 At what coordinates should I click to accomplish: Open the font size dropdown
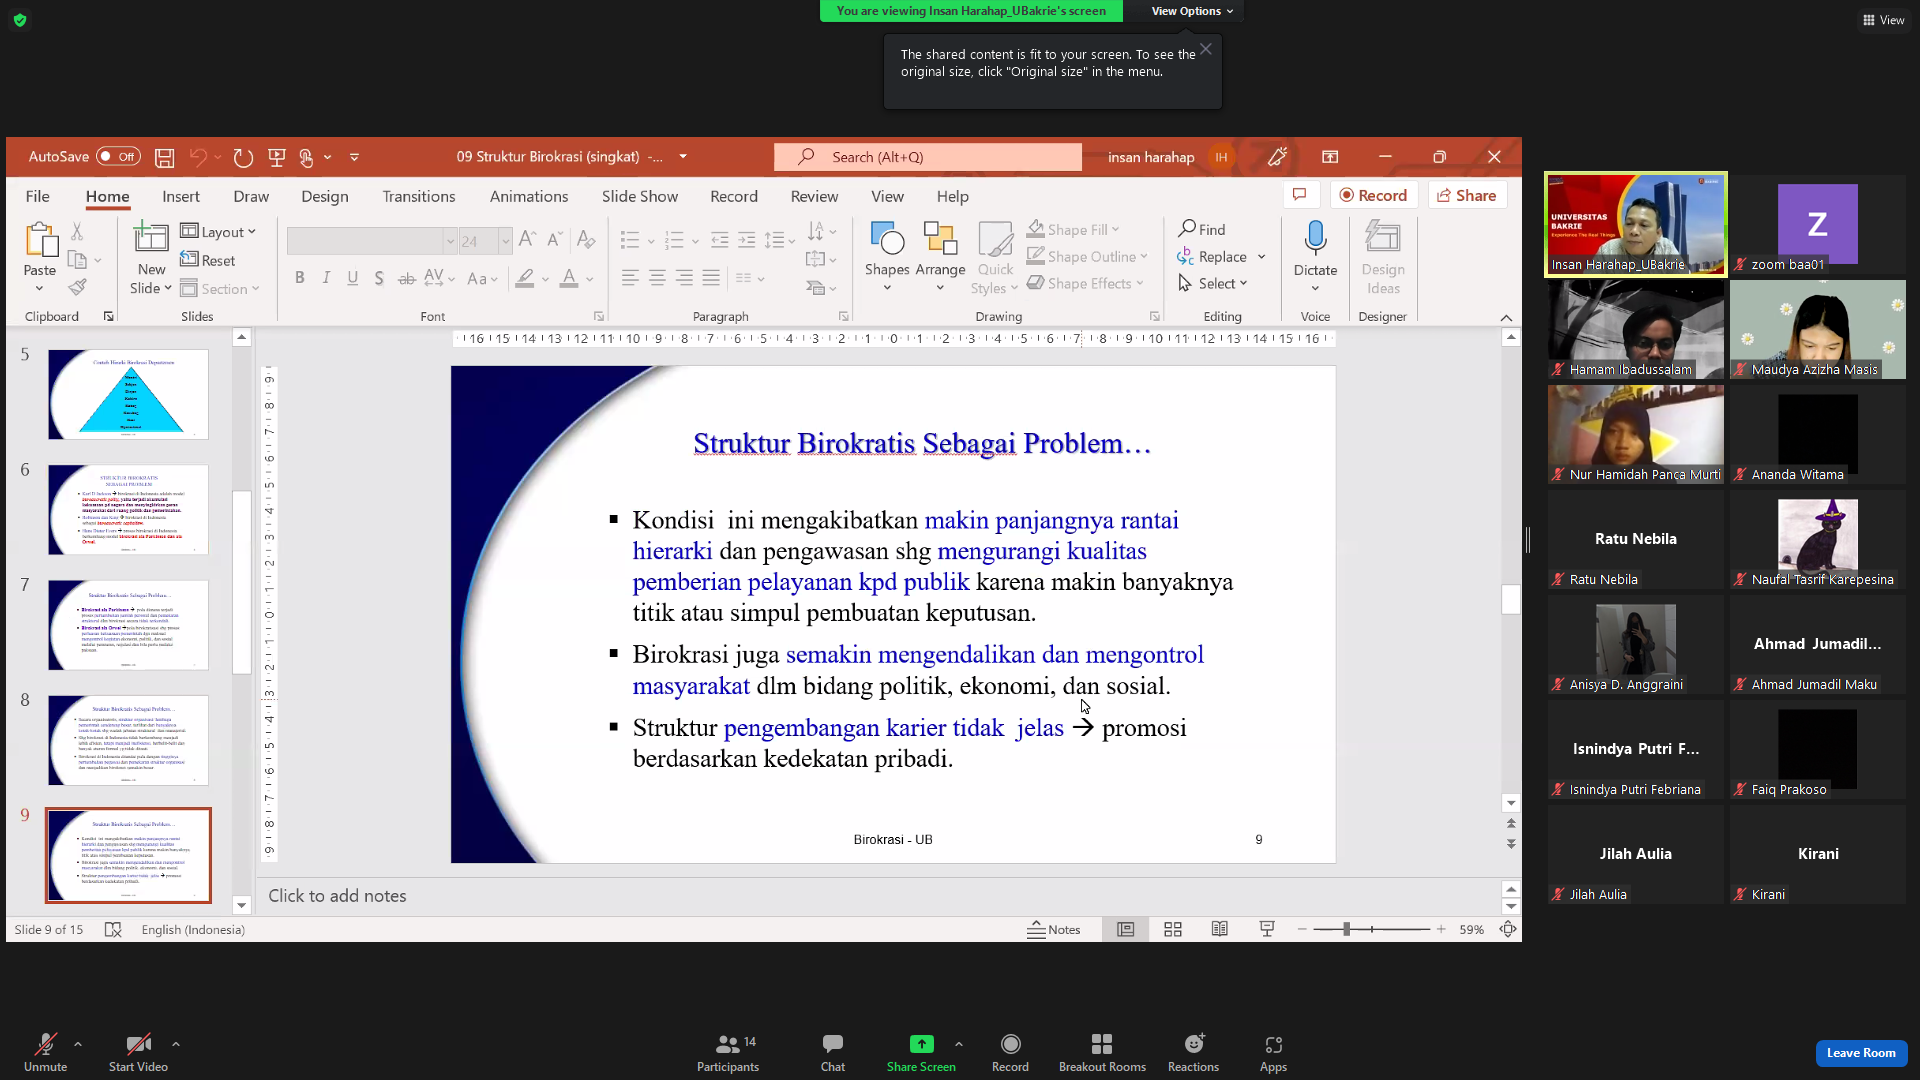tap(505, 241)
